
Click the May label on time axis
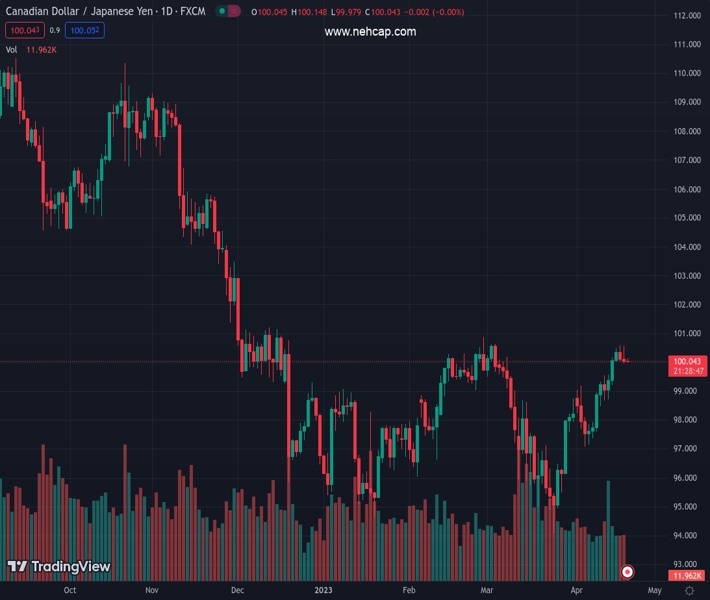pyautogui.click(x=641, y=590)
